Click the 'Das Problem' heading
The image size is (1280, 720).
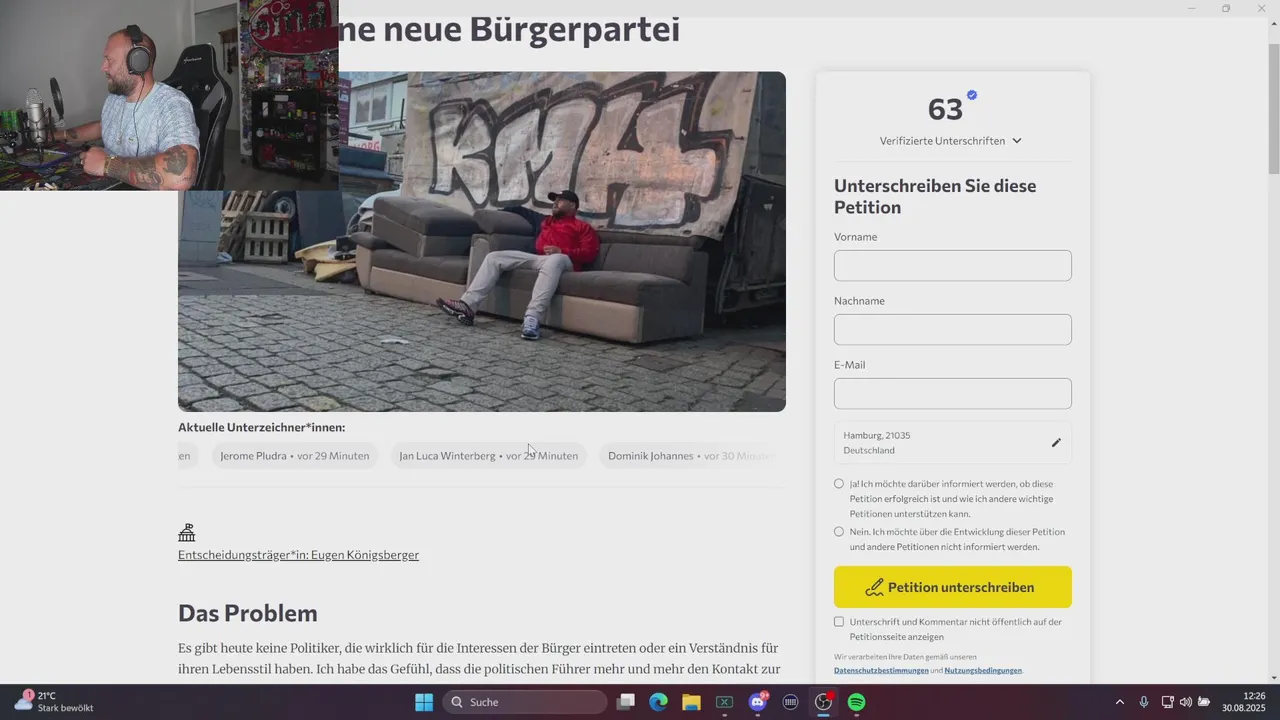coord(248,613)
